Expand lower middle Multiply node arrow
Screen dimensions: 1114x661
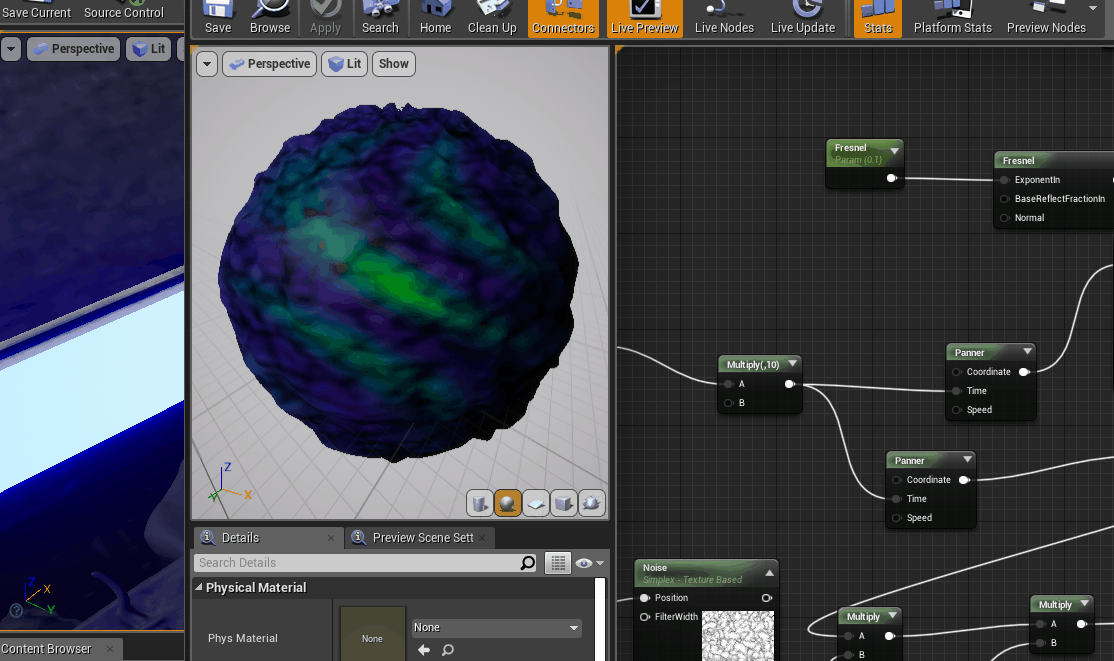point(892,615)
